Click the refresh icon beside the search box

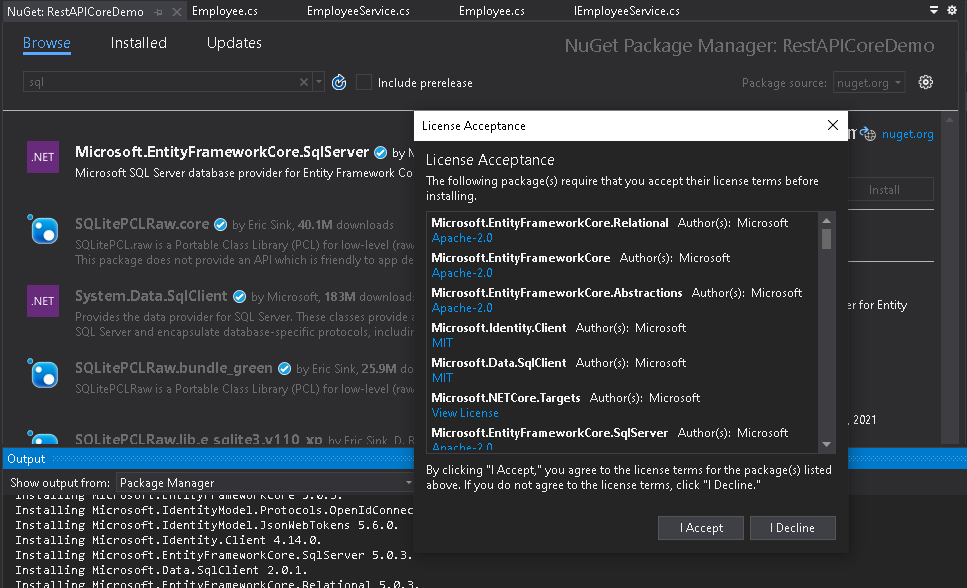339,82
